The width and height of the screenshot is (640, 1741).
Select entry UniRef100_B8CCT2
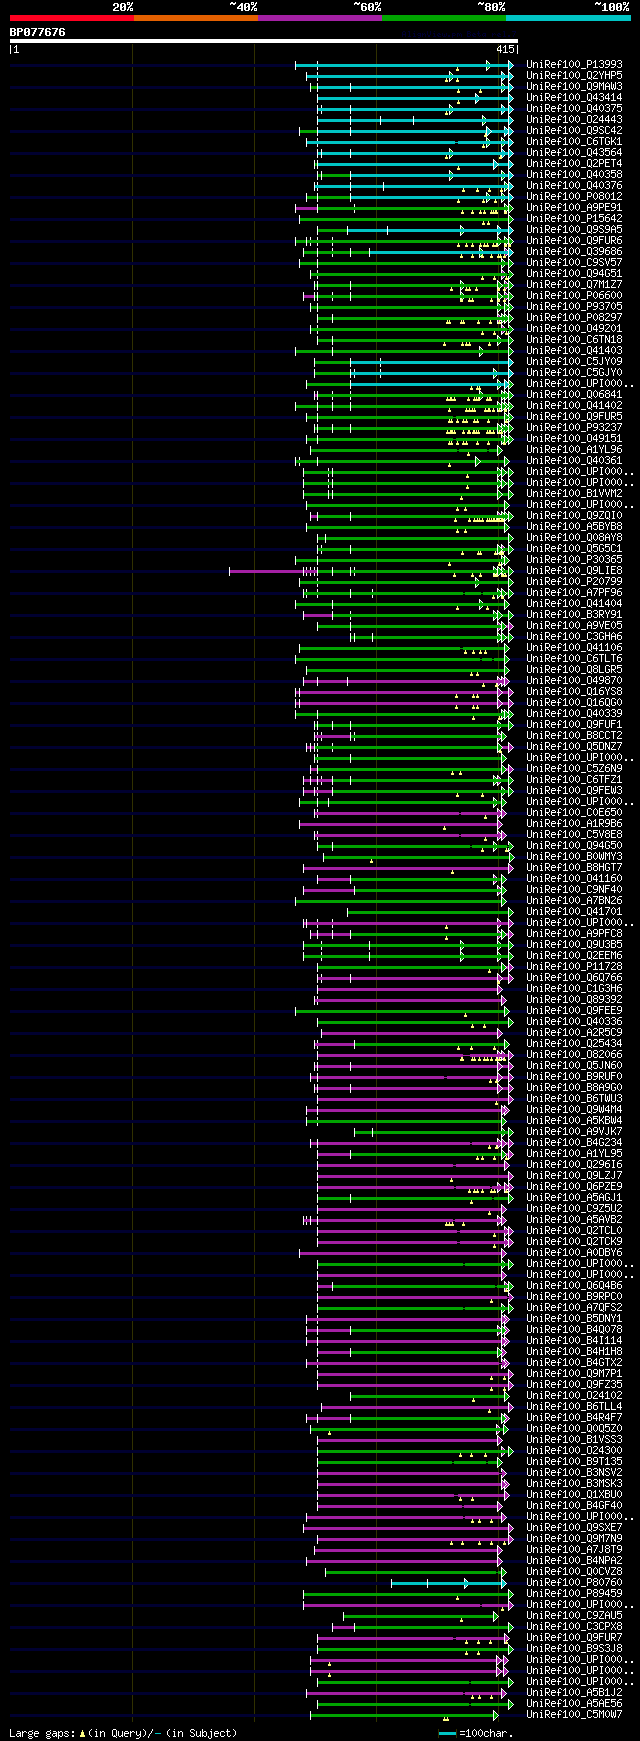point(574,736)
